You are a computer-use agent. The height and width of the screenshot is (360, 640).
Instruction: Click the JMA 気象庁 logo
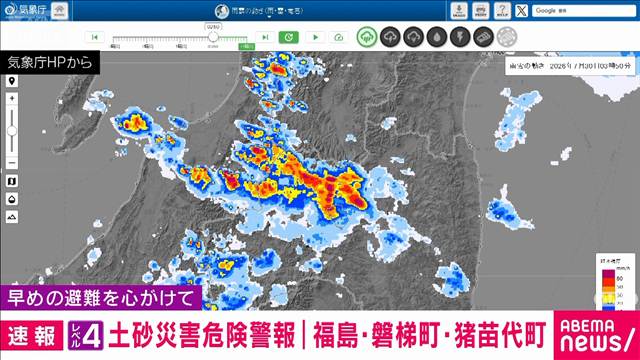(25, 10)
